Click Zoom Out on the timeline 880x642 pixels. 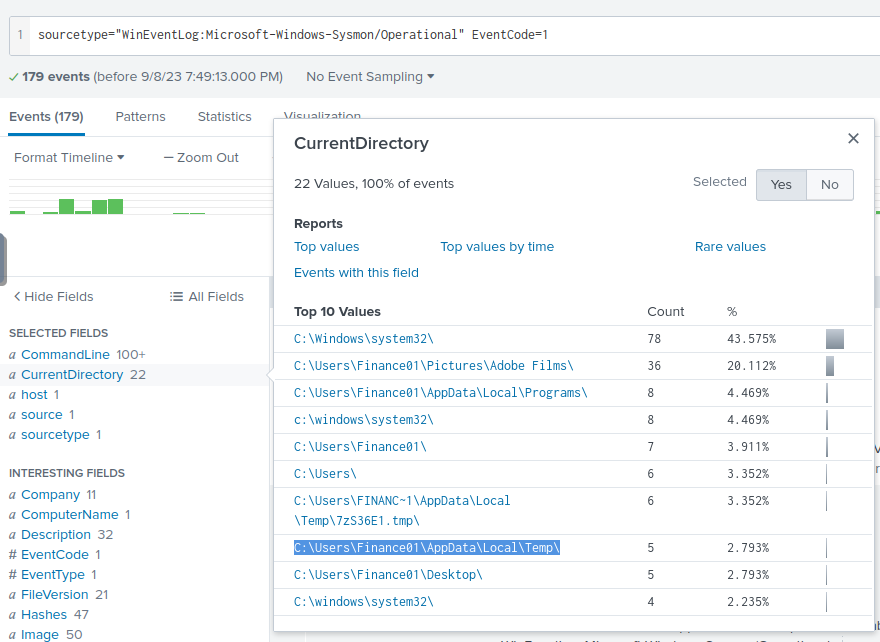pyautogui.click(x=201, y=158)
